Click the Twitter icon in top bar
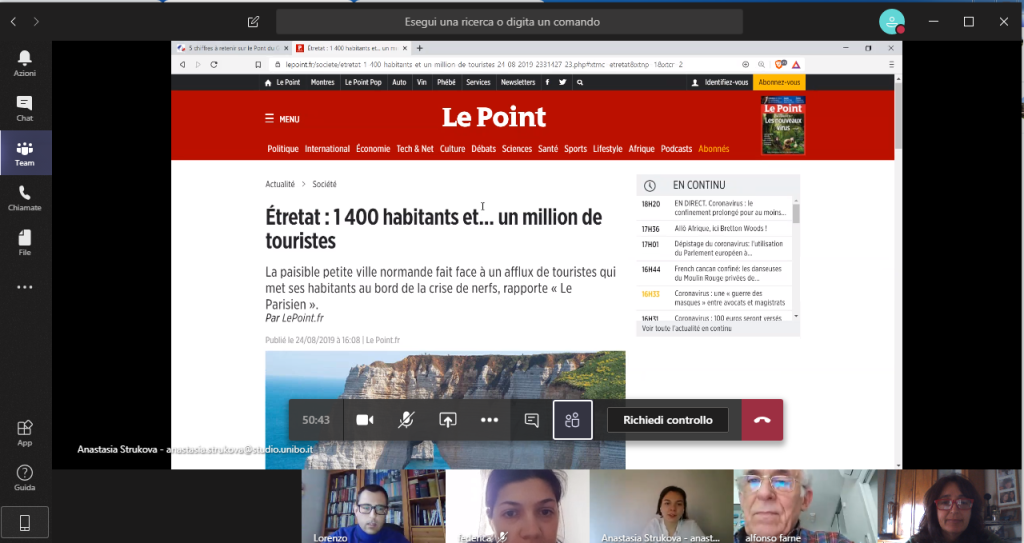Image resolution: width=1024 pixels, height=543 pixels. [562, 82]
